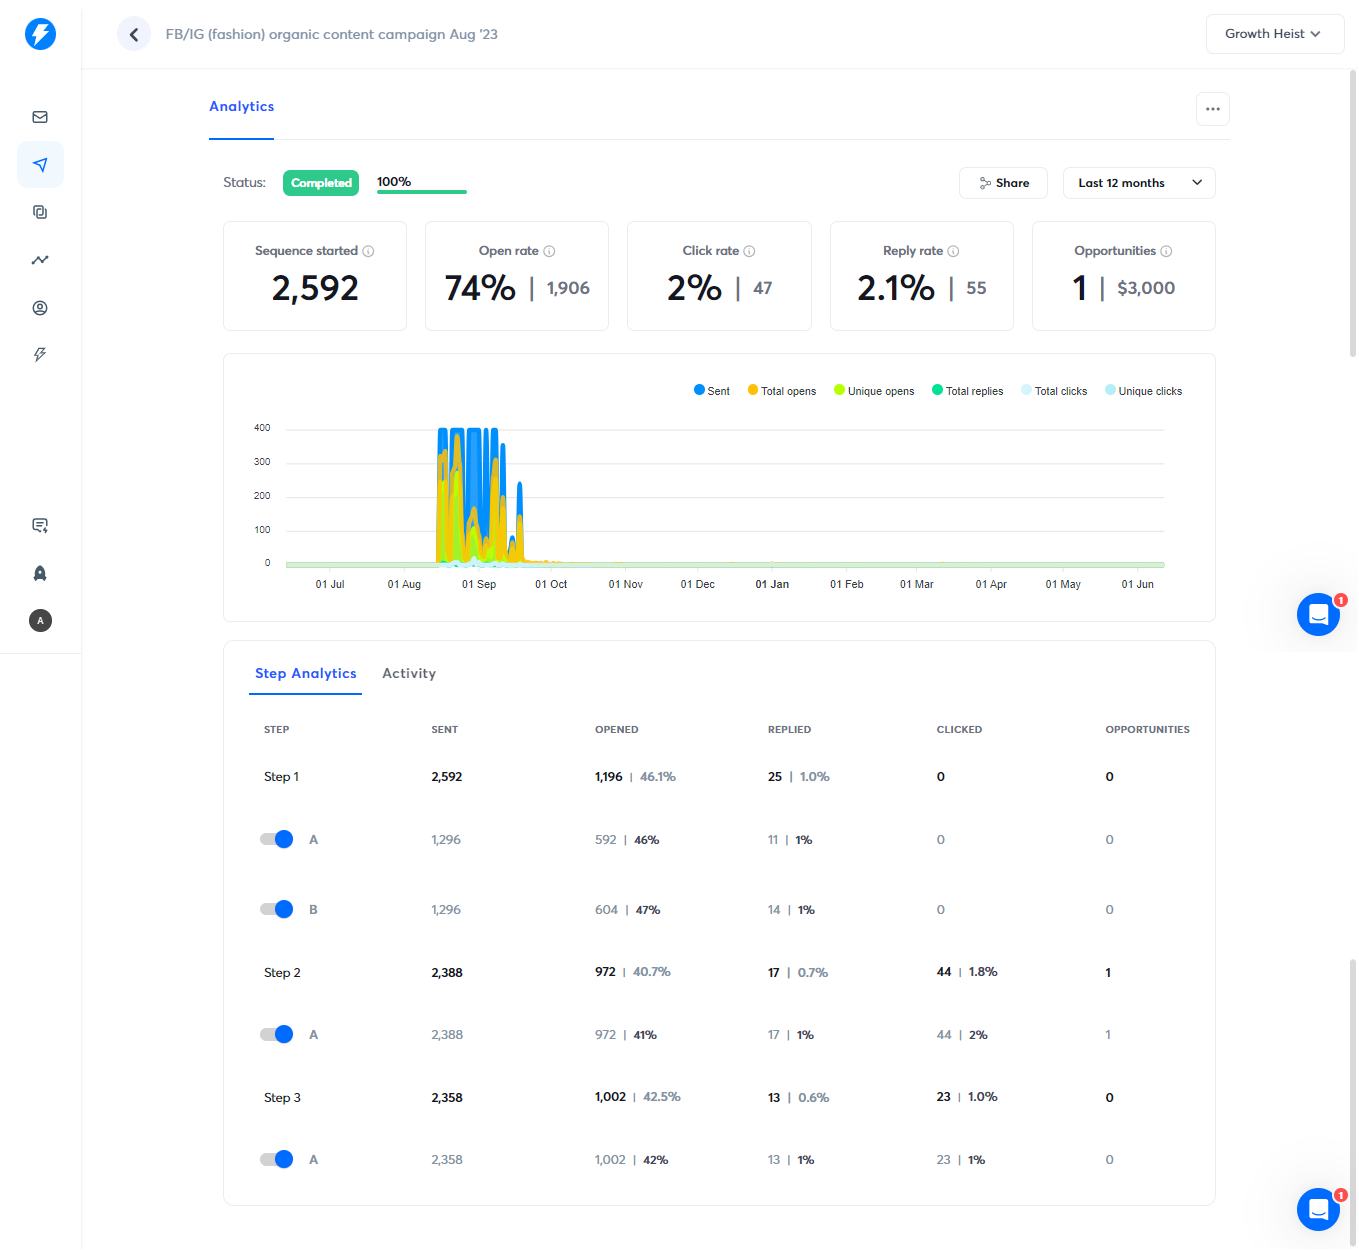Open the mail inbox sidebar icon
This screenshot has width=1359, height=1250.
(x=40, y=117)
